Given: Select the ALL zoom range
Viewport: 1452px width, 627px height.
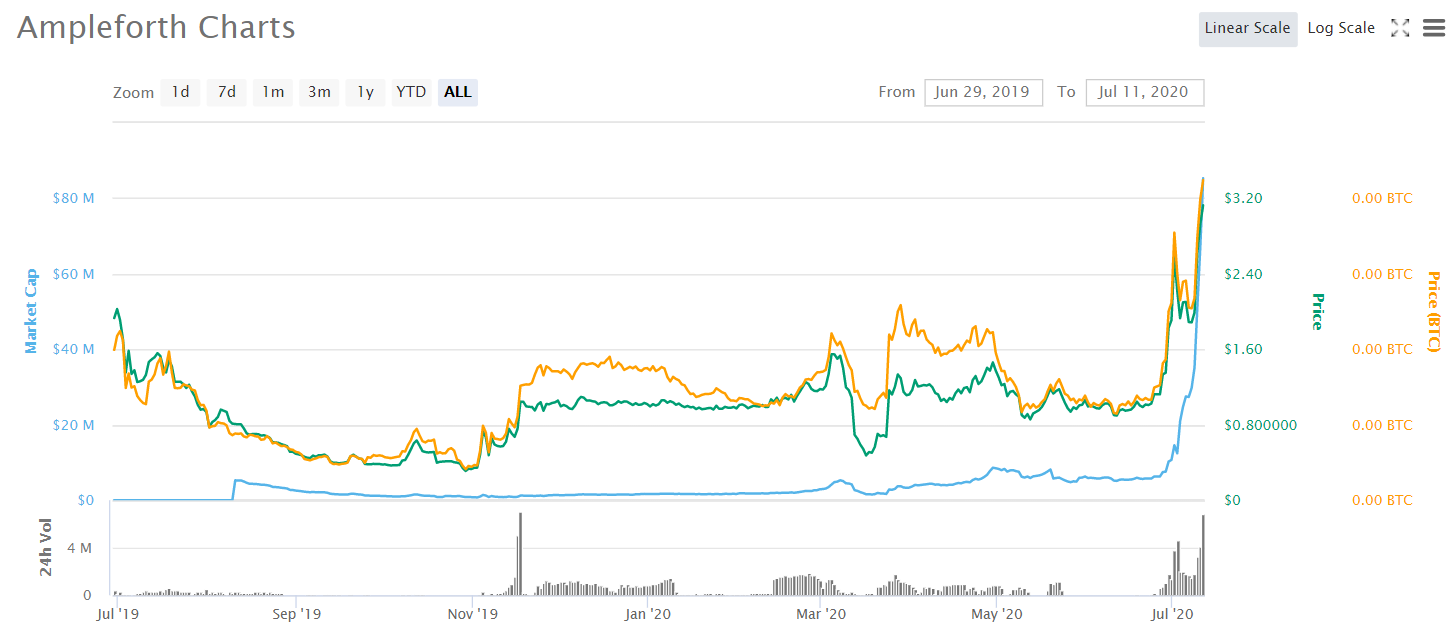Looking at the screenshot, I should [x=458, y=92].
